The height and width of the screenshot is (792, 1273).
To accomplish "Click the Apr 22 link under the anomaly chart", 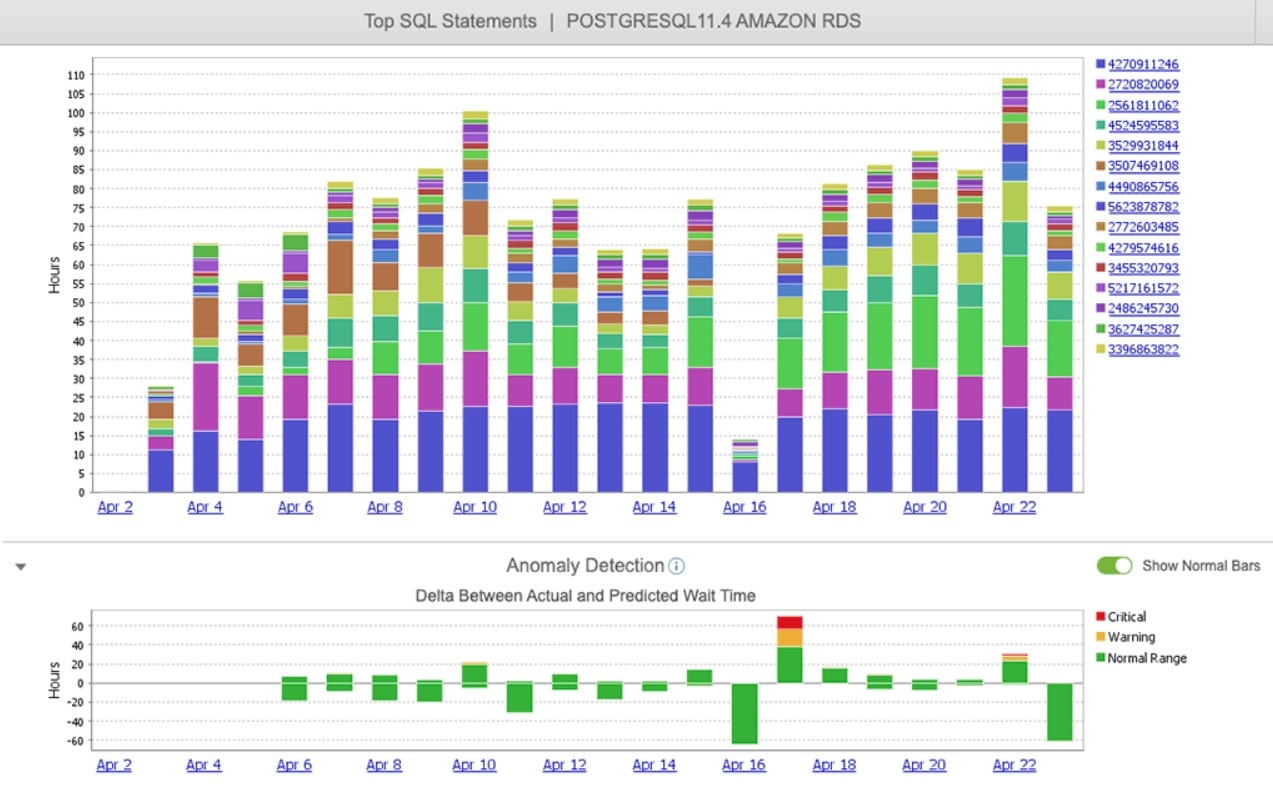I will point(1014,764).
